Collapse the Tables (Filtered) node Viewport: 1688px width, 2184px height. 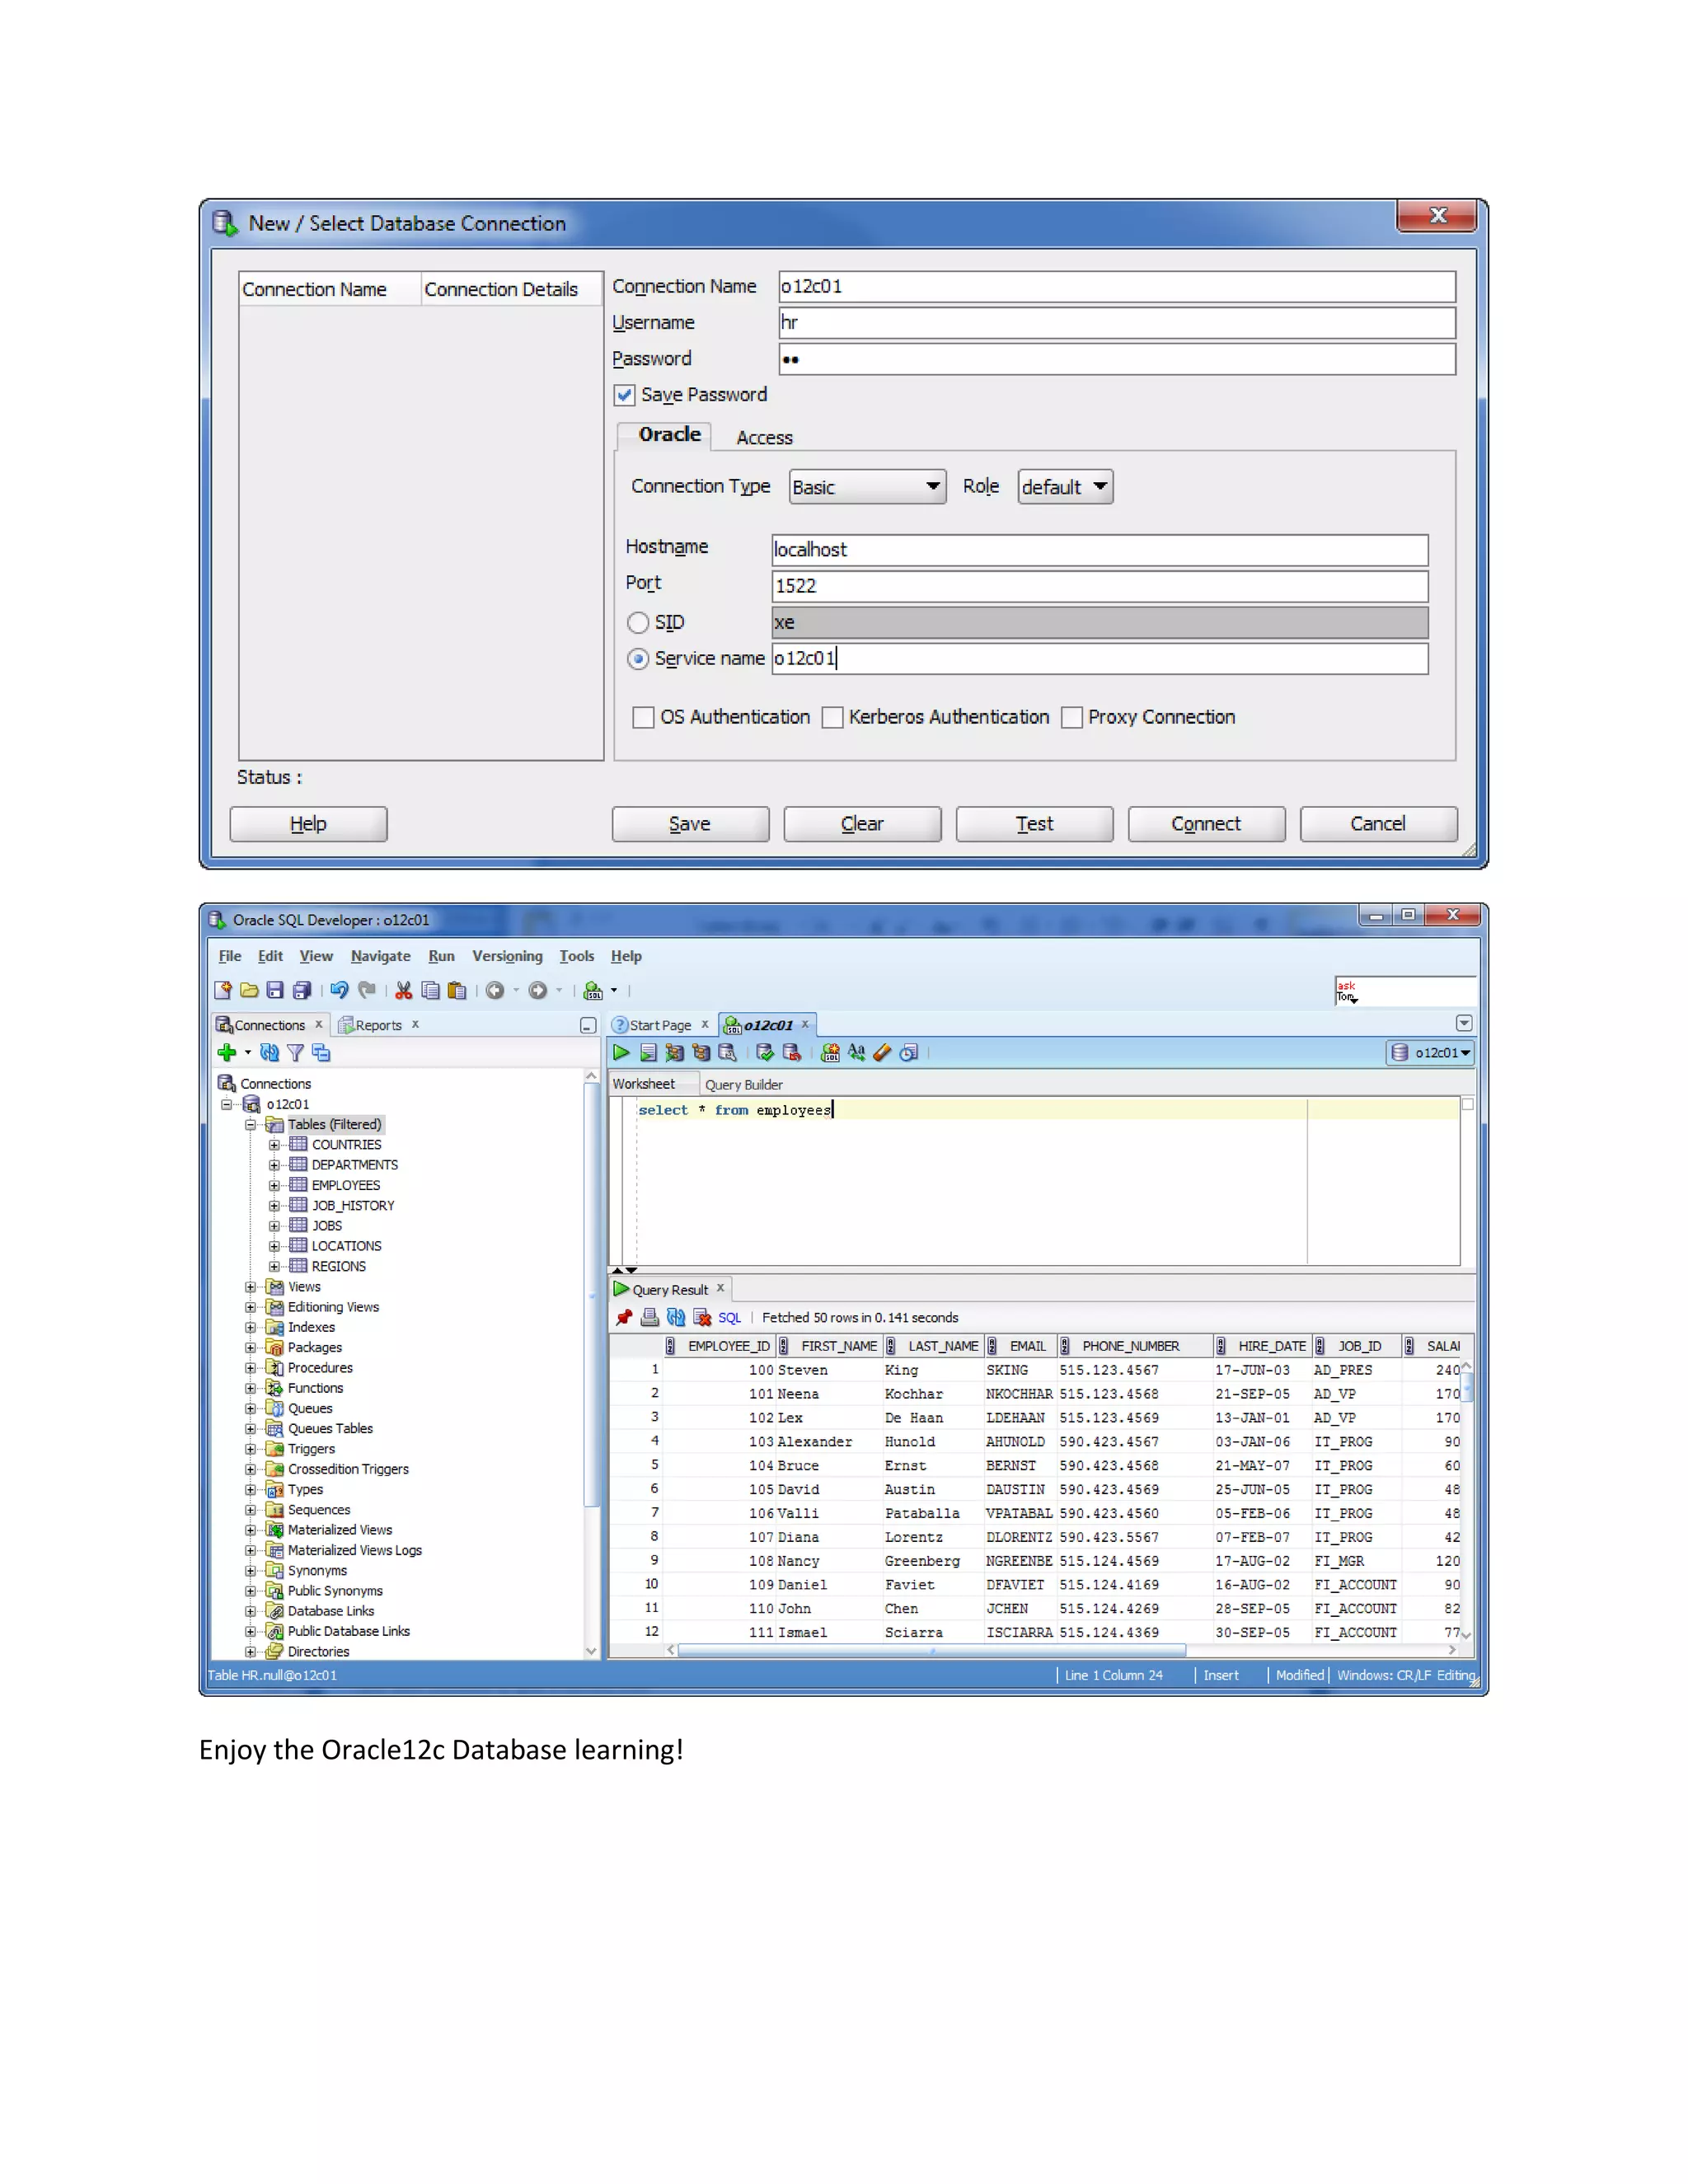coord(250,1125)
